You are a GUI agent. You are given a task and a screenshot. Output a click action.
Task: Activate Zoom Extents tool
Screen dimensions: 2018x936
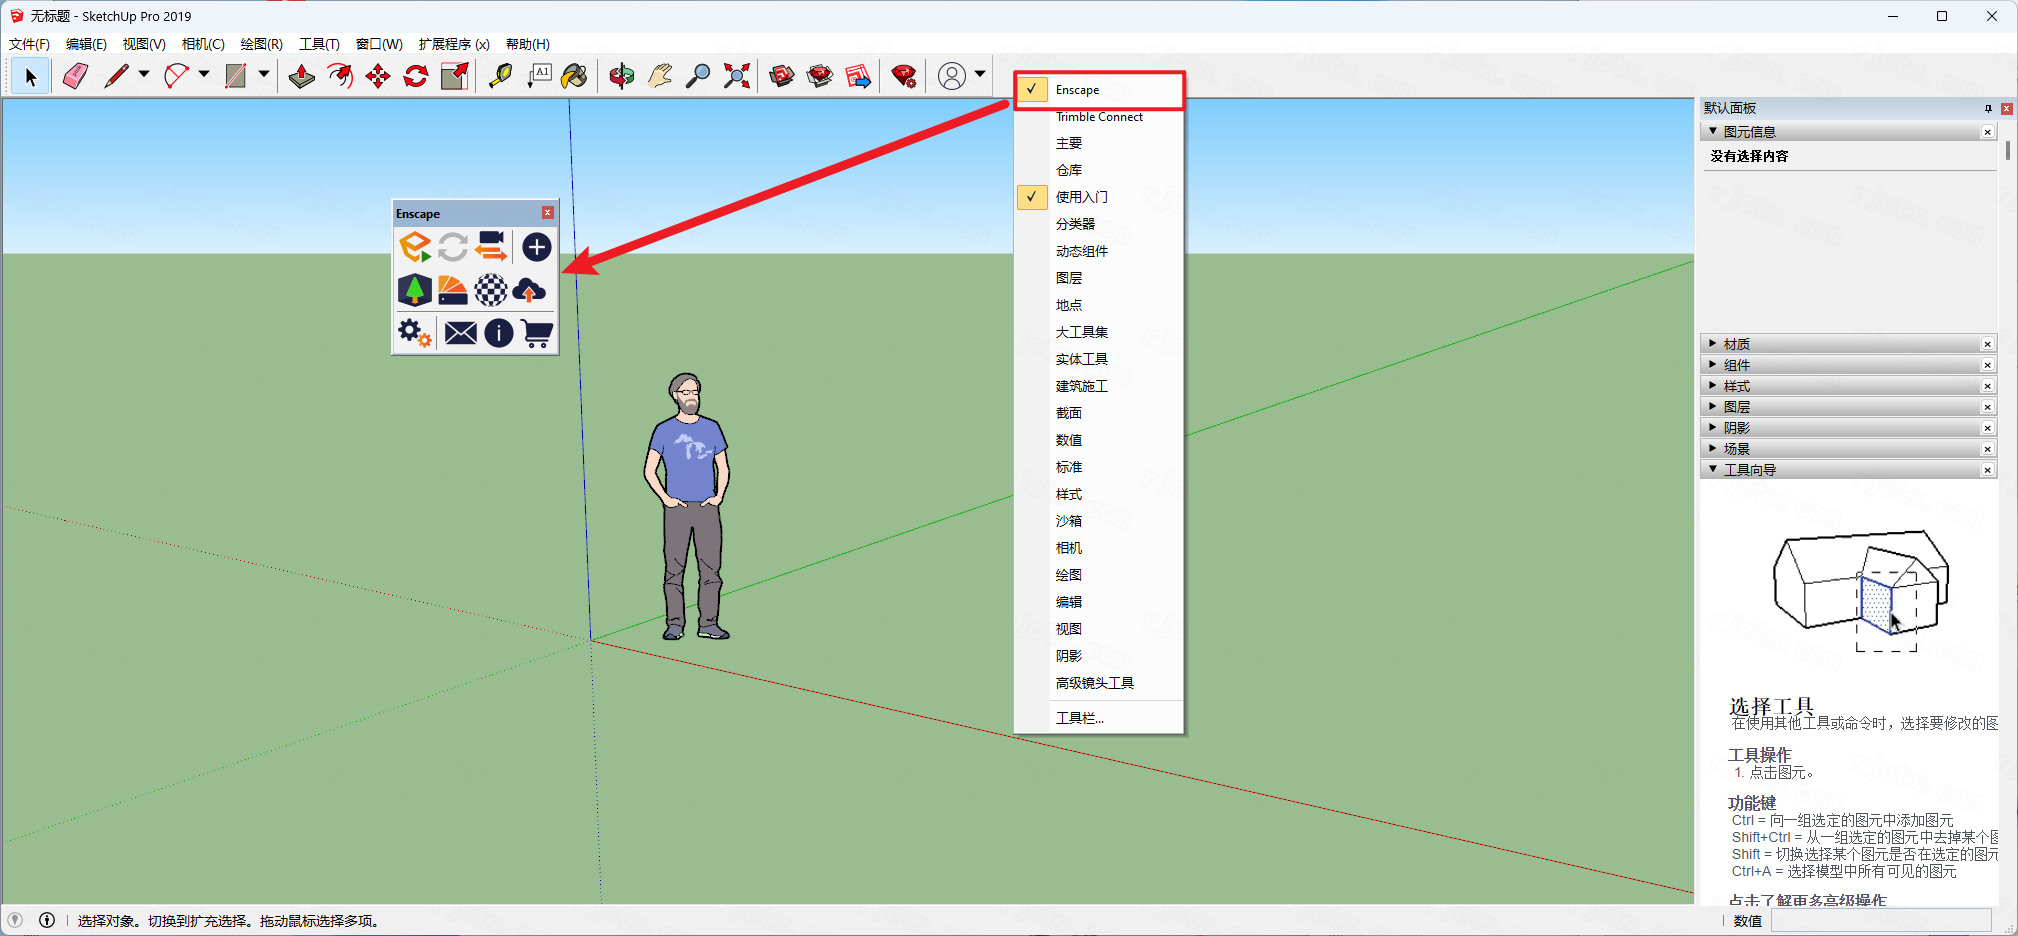(737, 76)
